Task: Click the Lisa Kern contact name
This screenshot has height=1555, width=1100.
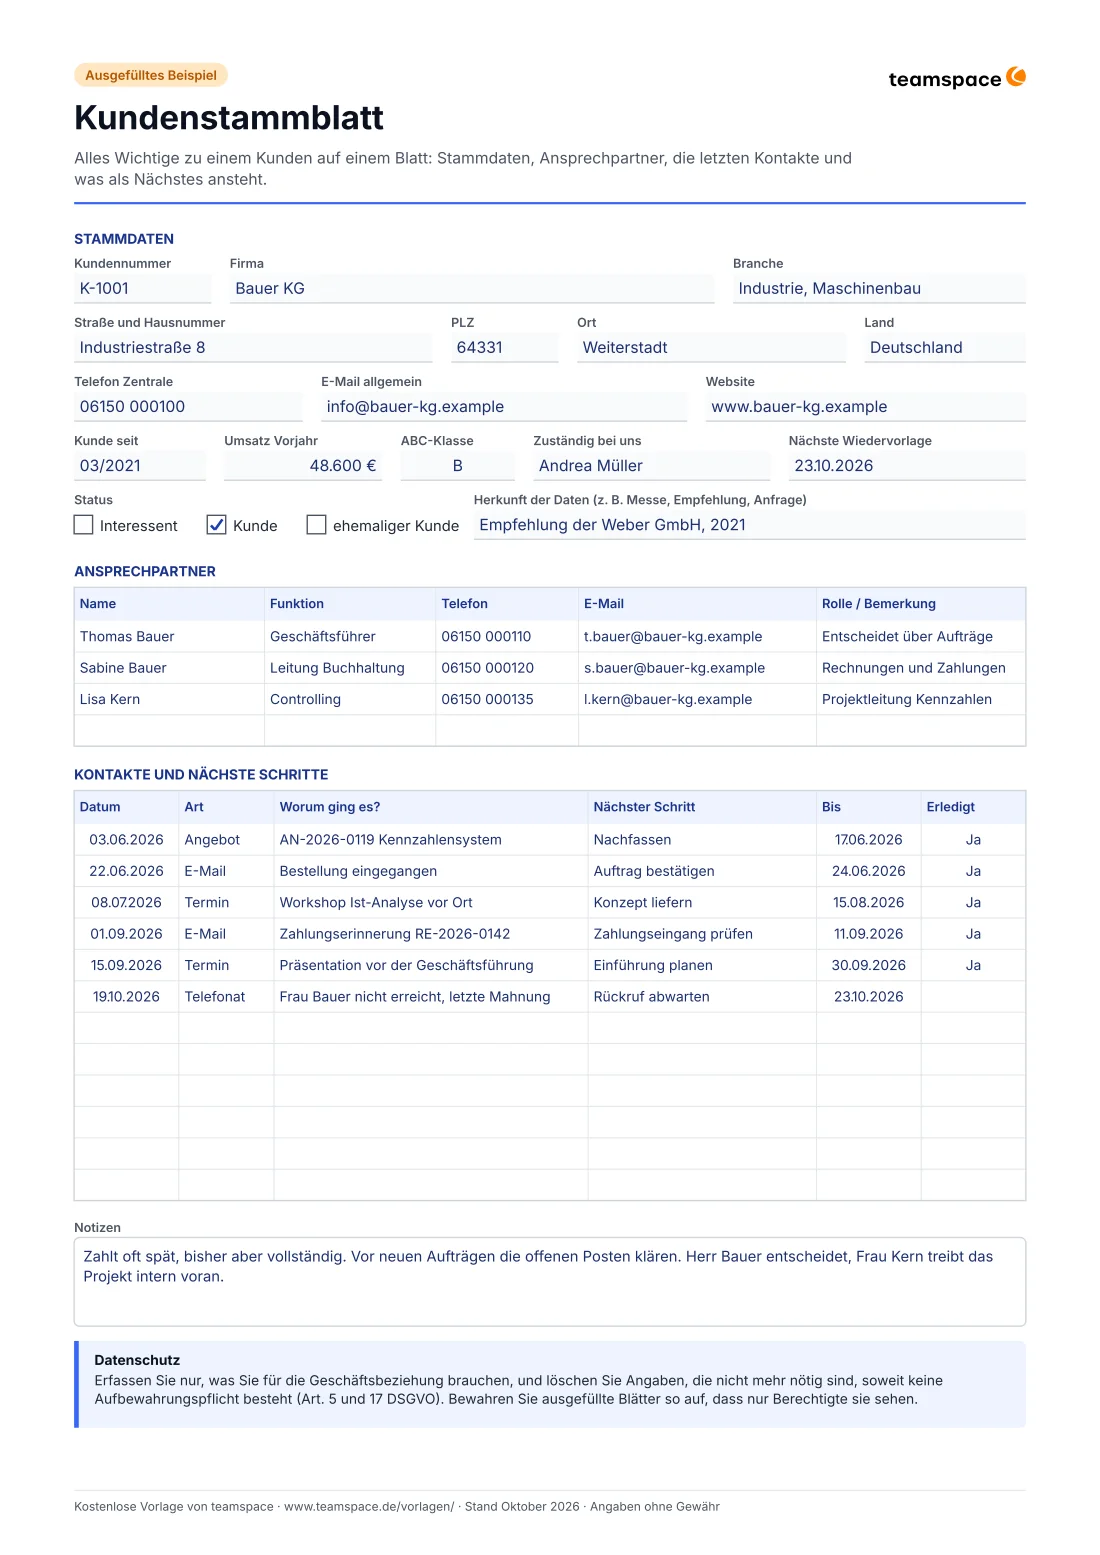Action: pos(110,699)
